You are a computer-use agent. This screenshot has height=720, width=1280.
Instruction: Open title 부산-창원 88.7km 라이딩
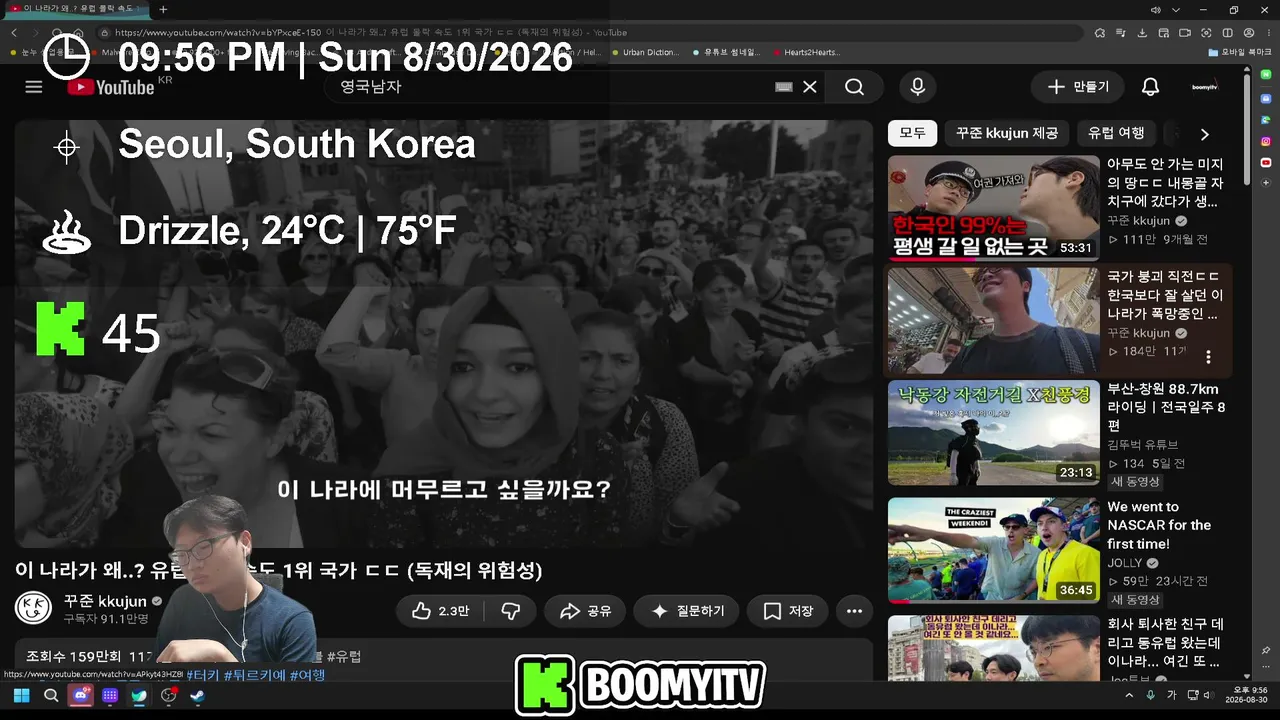click(1166, 408)
